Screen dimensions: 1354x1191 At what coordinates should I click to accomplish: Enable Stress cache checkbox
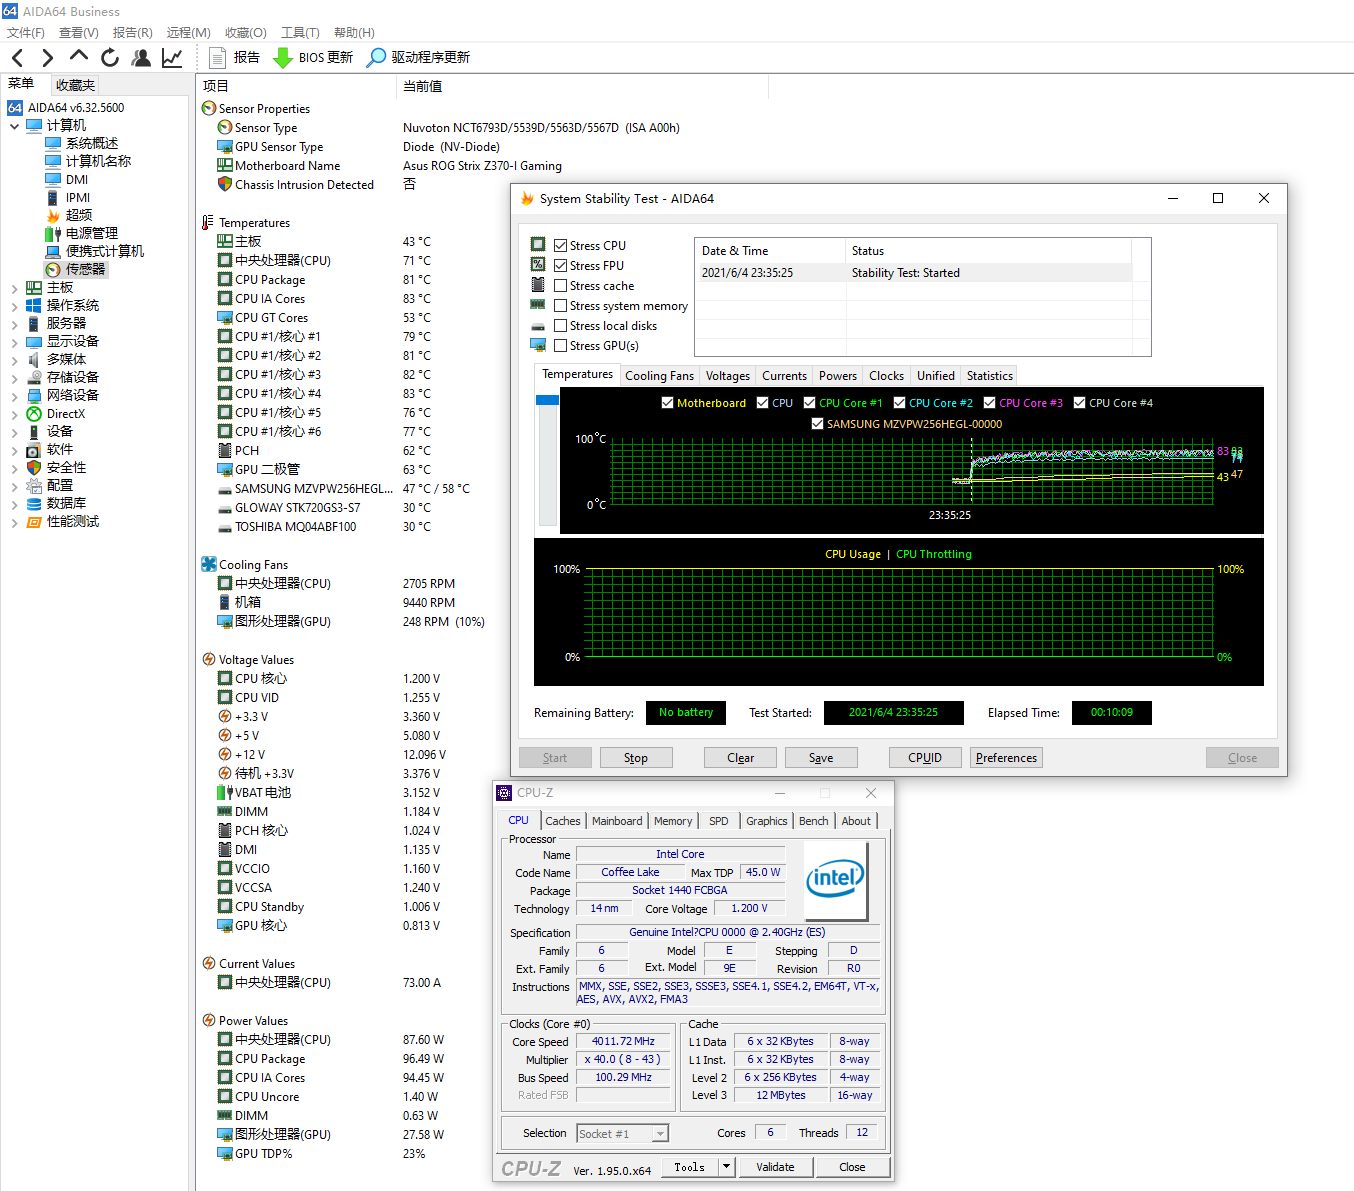[x=561, y=285]
